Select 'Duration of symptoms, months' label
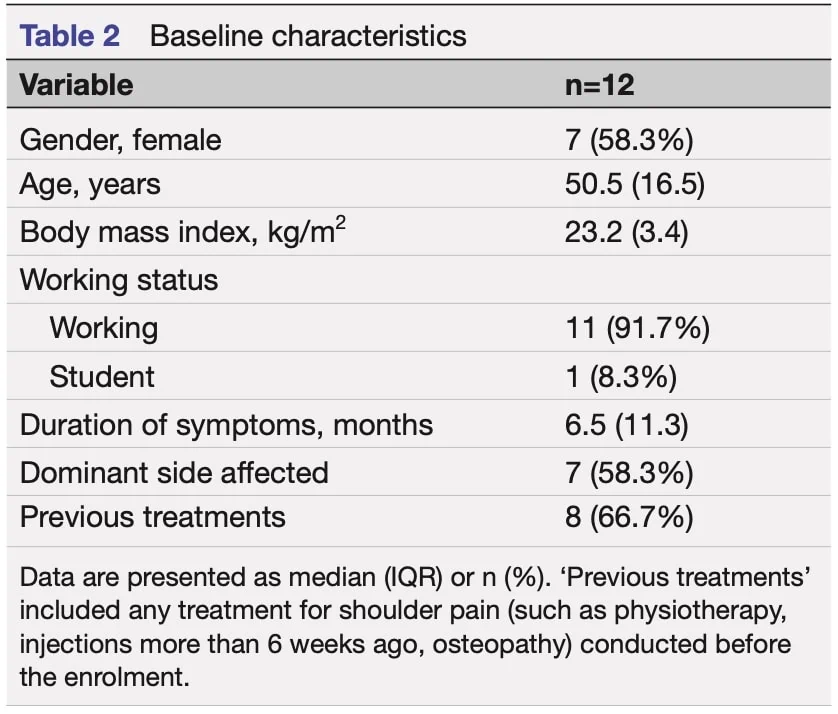This screenshot has width=838, height=714. [226, 425]
